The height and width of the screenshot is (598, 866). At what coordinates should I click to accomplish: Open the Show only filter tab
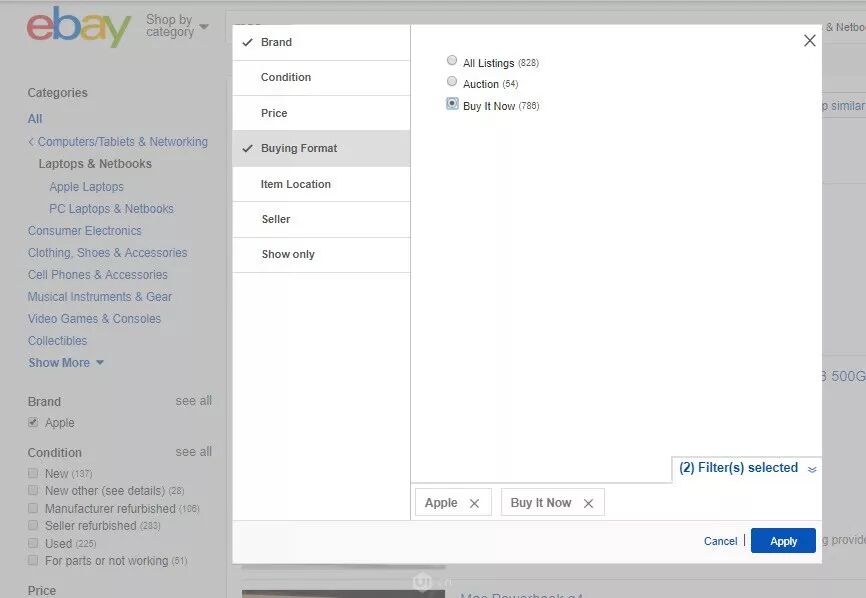(x=321, y=255)
